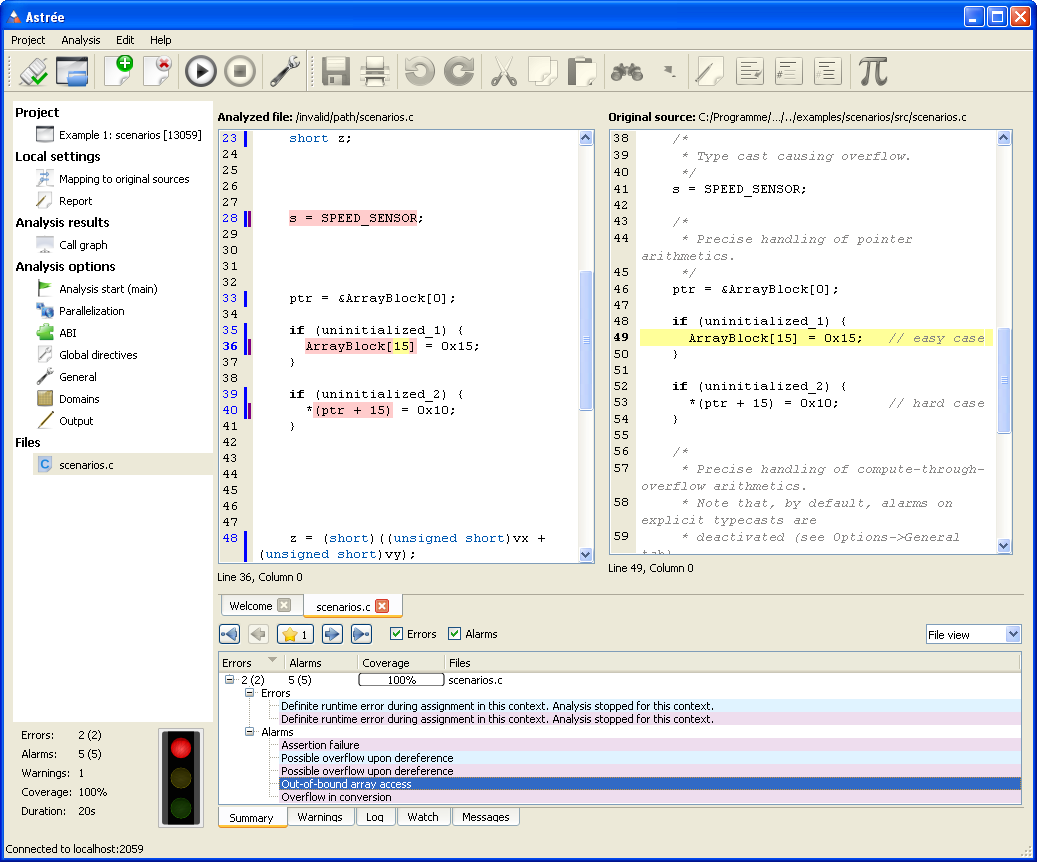Stop the analysis with the stop button
1037x862 pixels.
click(x=239, y=71)
